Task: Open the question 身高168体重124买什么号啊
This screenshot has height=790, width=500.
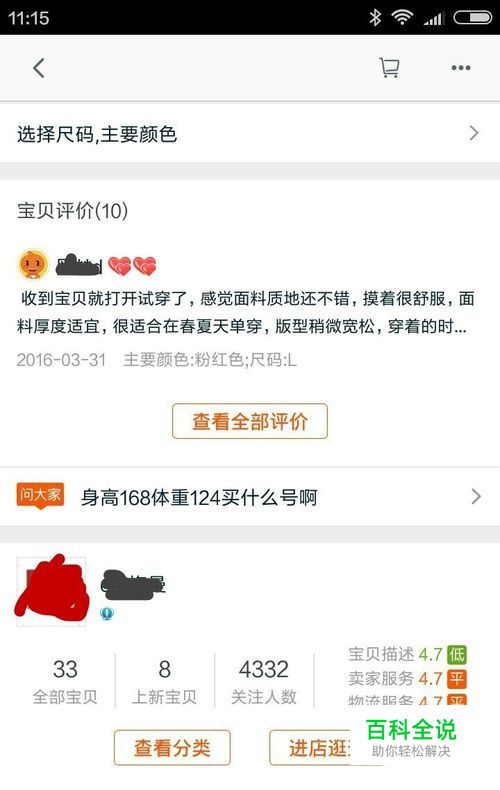Action: (199, 498)
